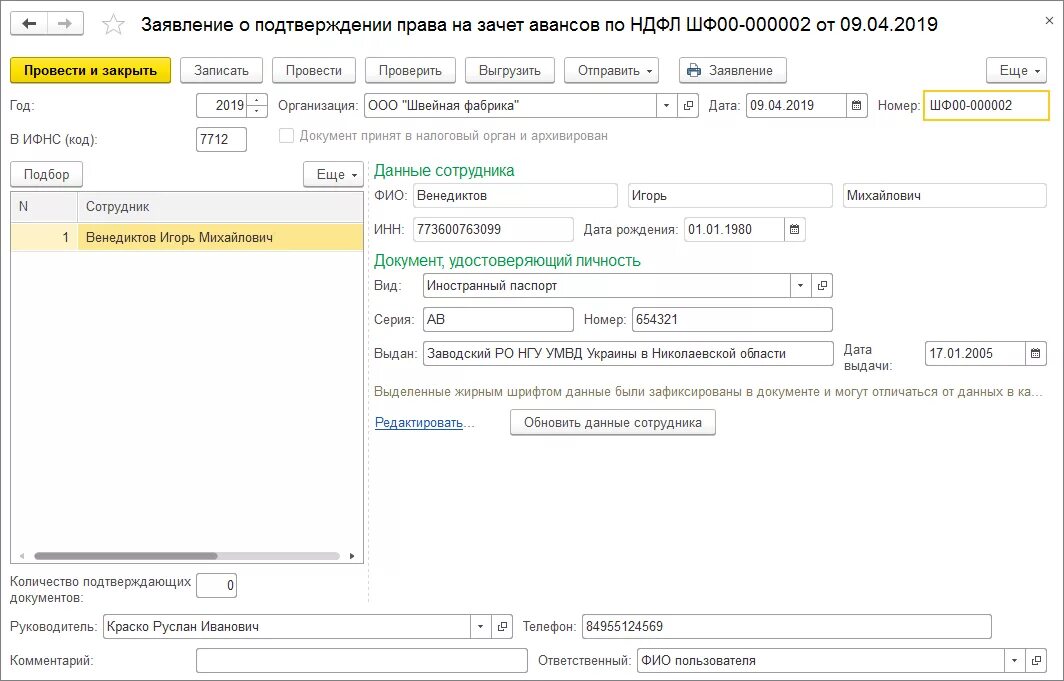Increase the year with stepper up arrow
The width and height of the screenshot is (1064, 681).
(256, 100)
